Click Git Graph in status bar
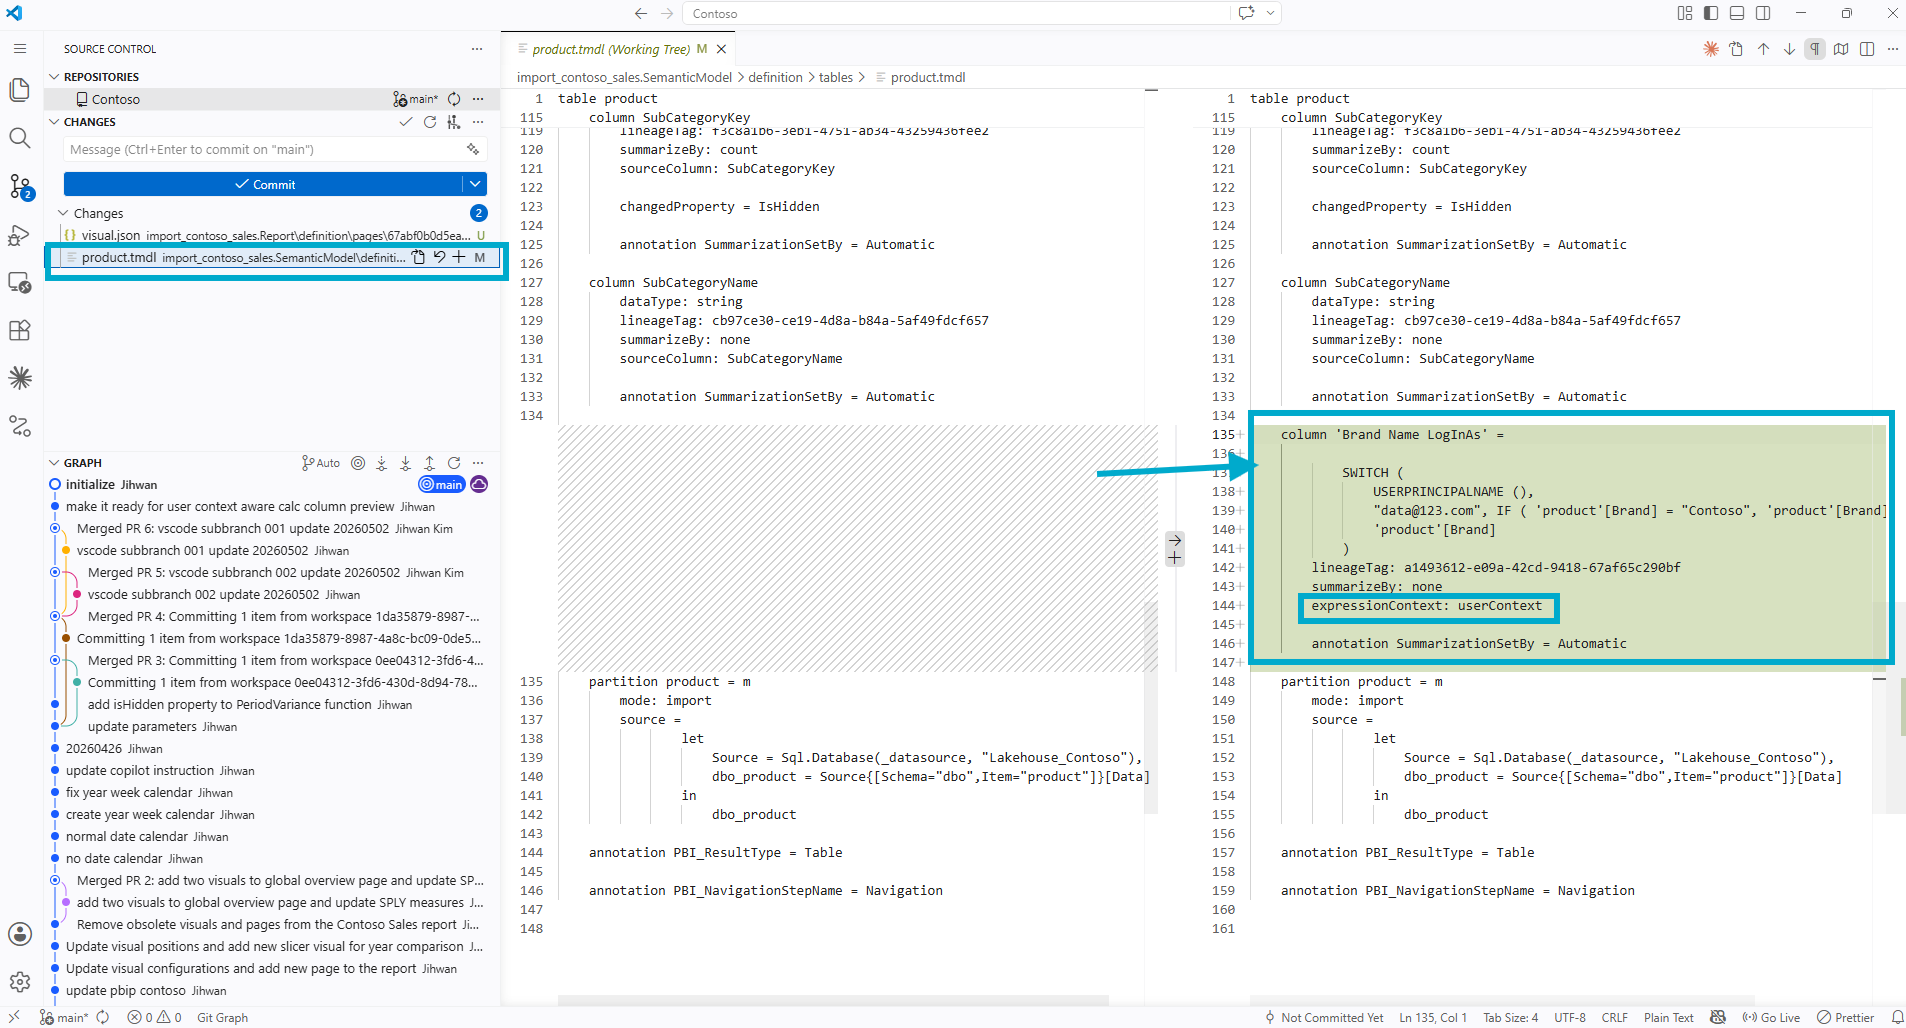1906x1028 pixels. 222,1017
